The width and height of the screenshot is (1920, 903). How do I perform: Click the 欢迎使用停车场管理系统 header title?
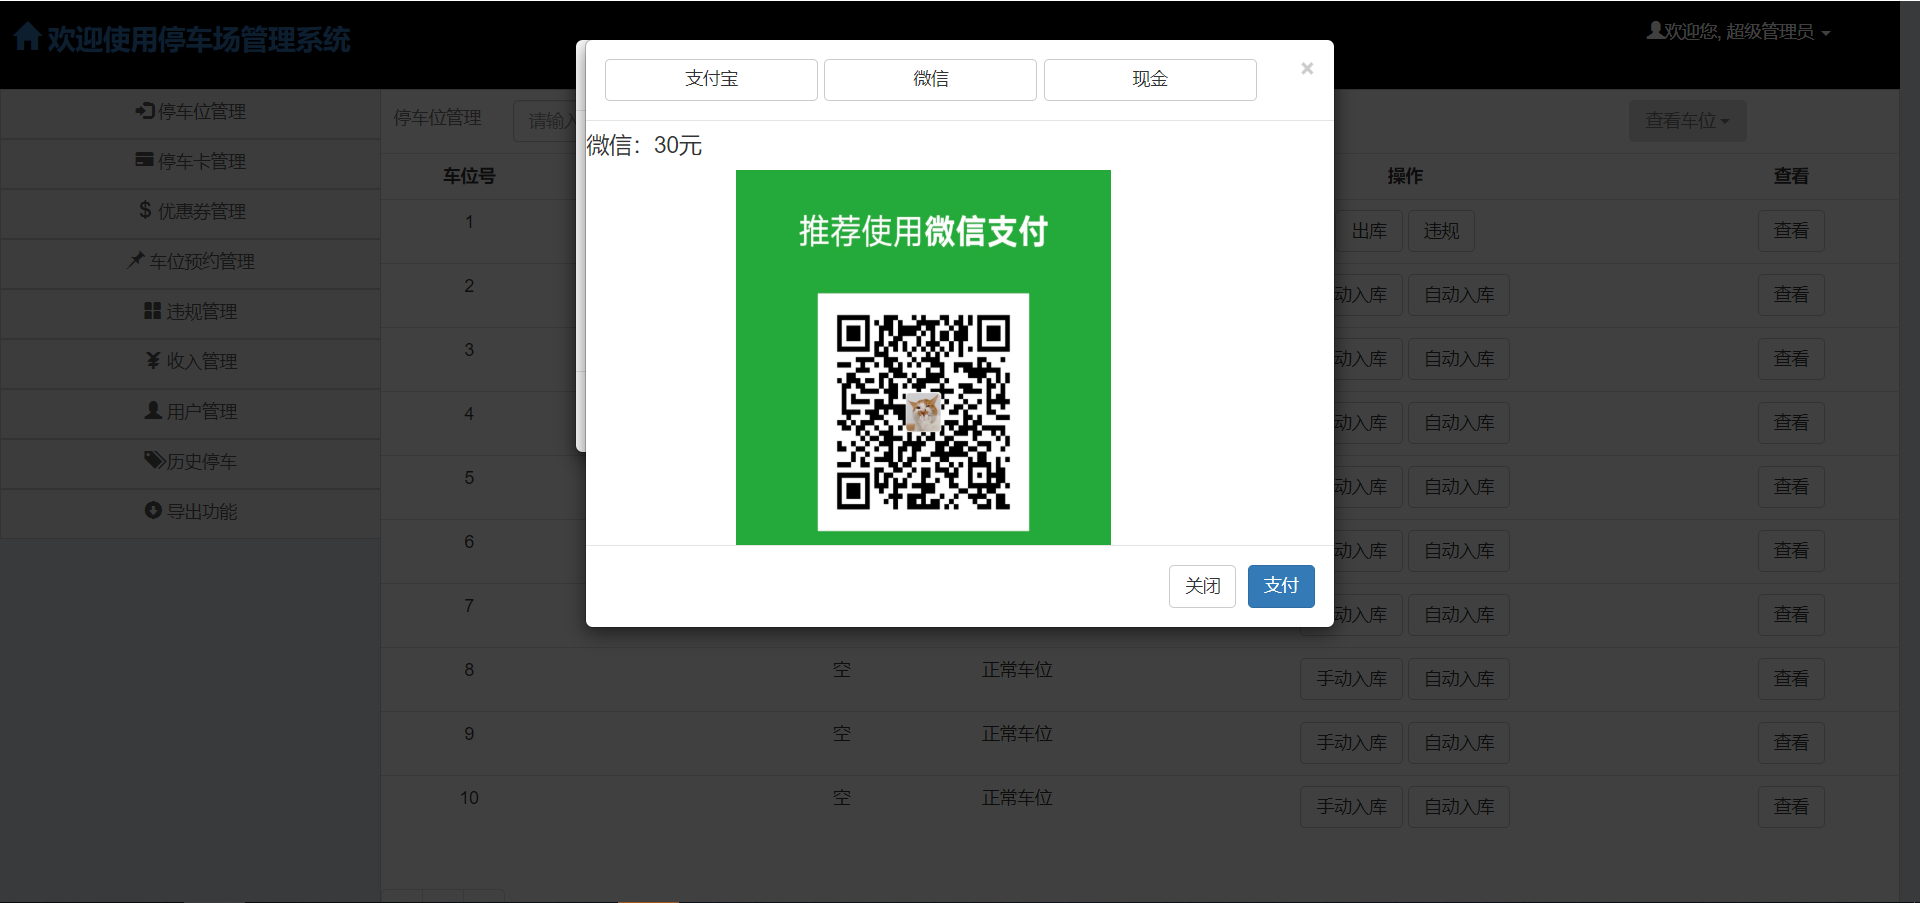point(199,39)
